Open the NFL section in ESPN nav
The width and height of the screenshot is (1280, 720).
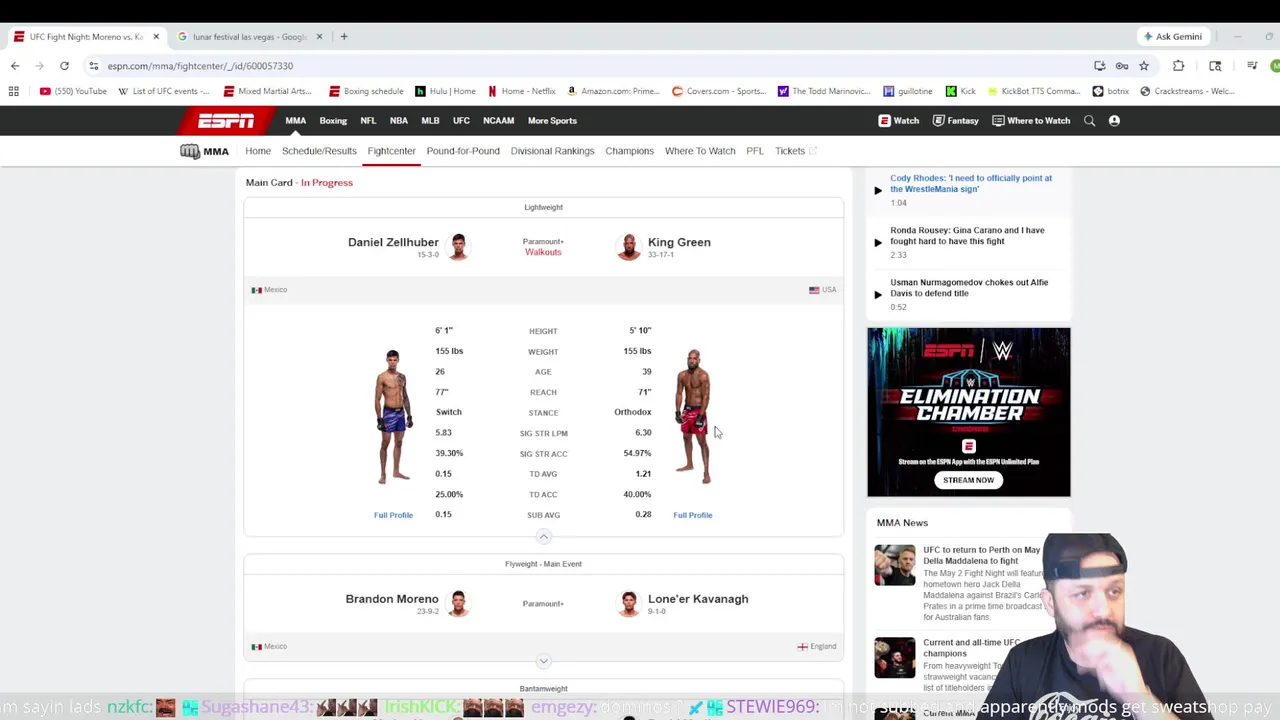[368, 121]
